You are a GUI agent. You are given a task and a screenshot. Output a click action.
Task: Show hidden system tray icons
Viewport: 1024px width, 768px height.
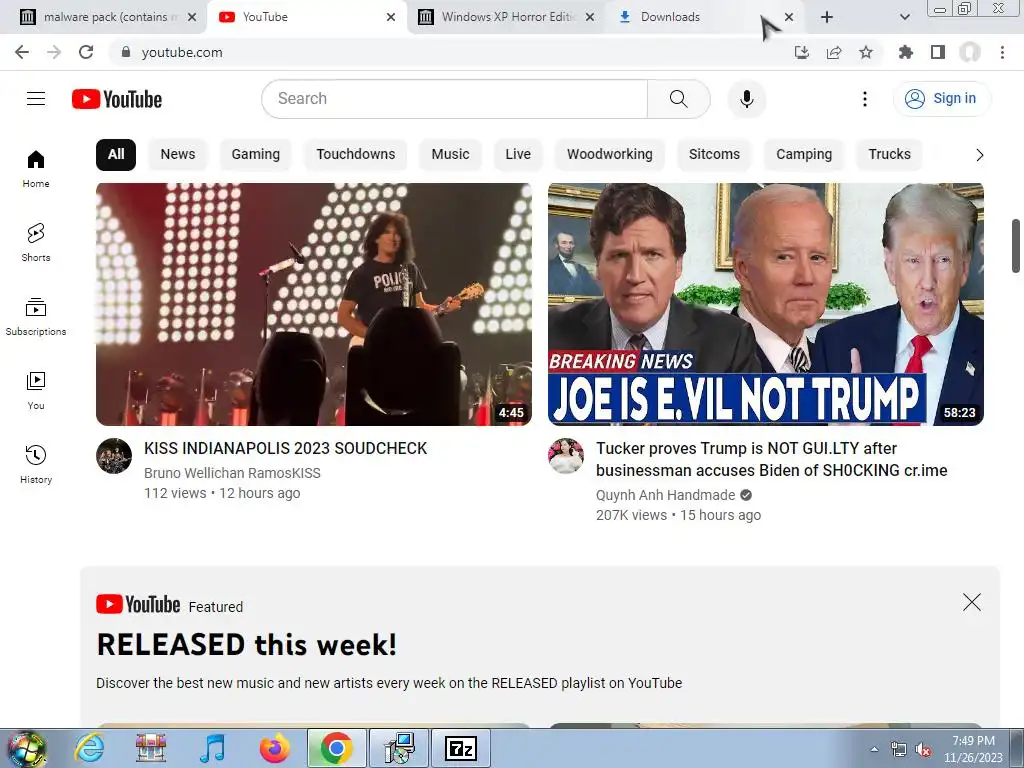click(874, 749)
